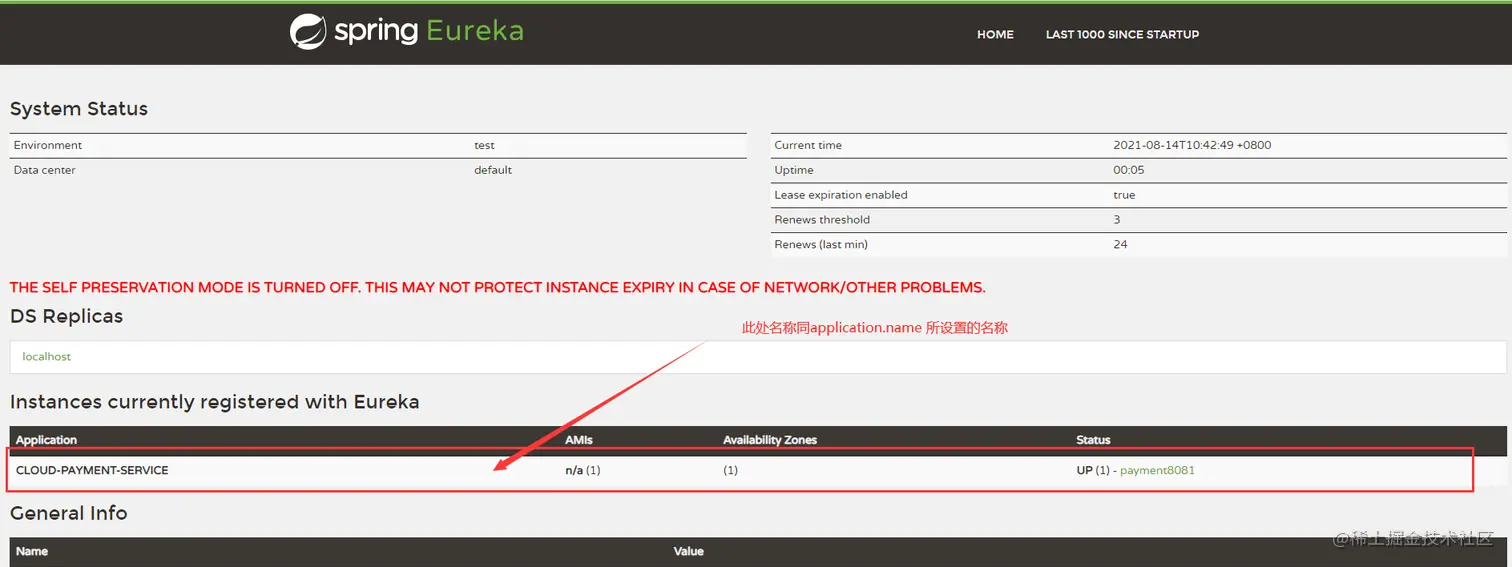Select the Current time label

[x=808, y=145]
